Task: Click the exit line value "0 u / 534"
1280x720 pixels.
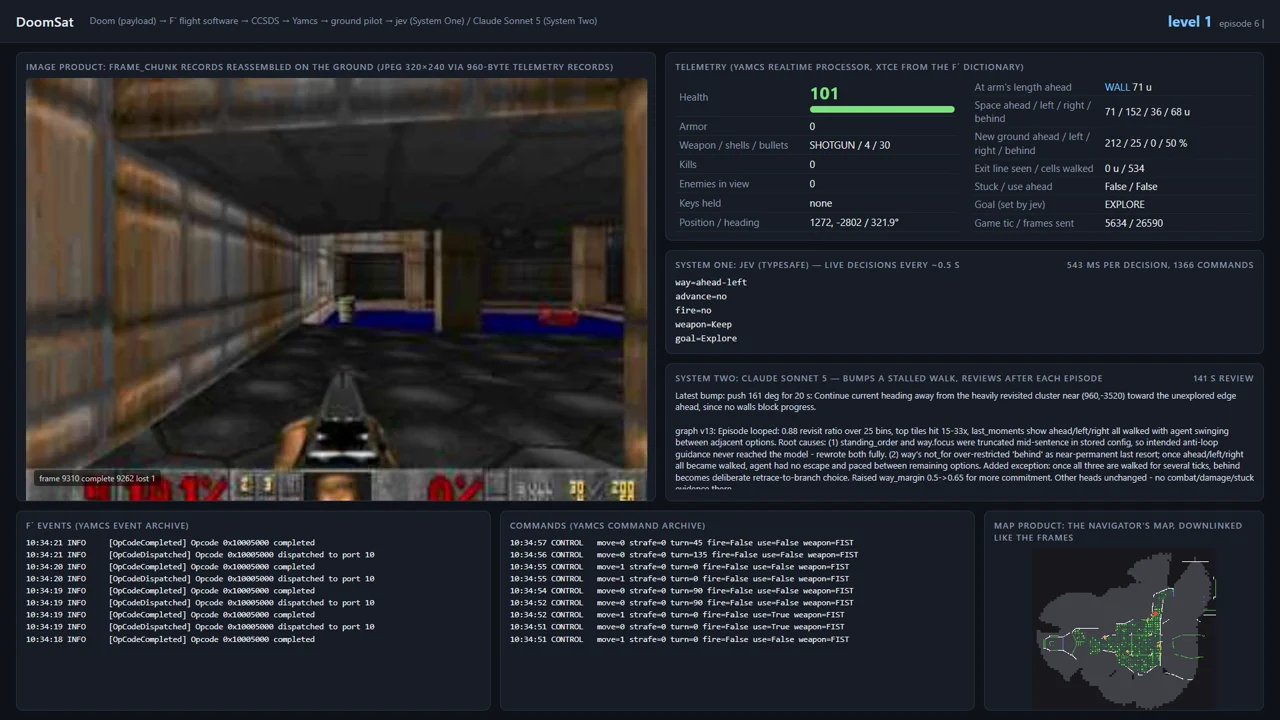Action: click(x=1125, y=168)
